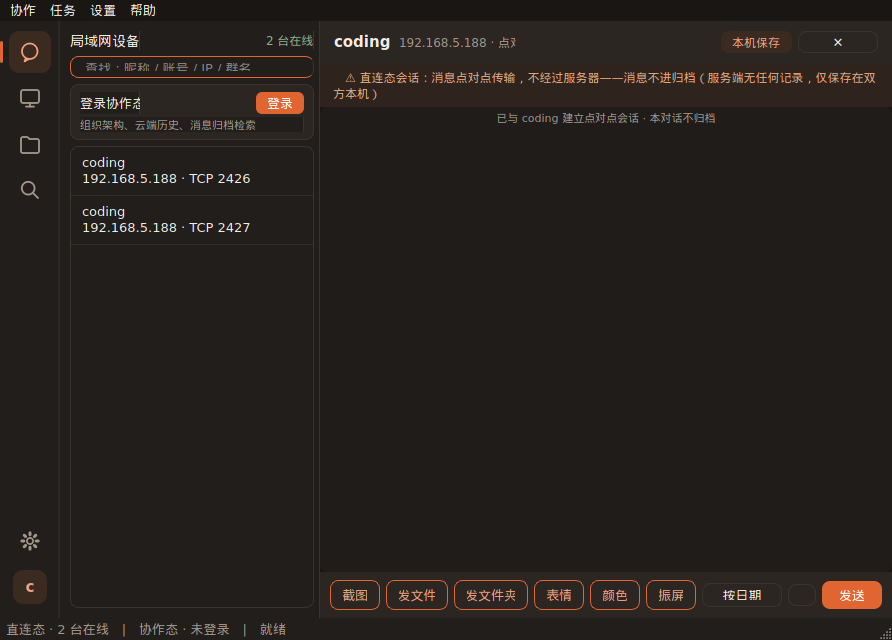Select the coding device on TCP 2426

[x=192, y=171]
